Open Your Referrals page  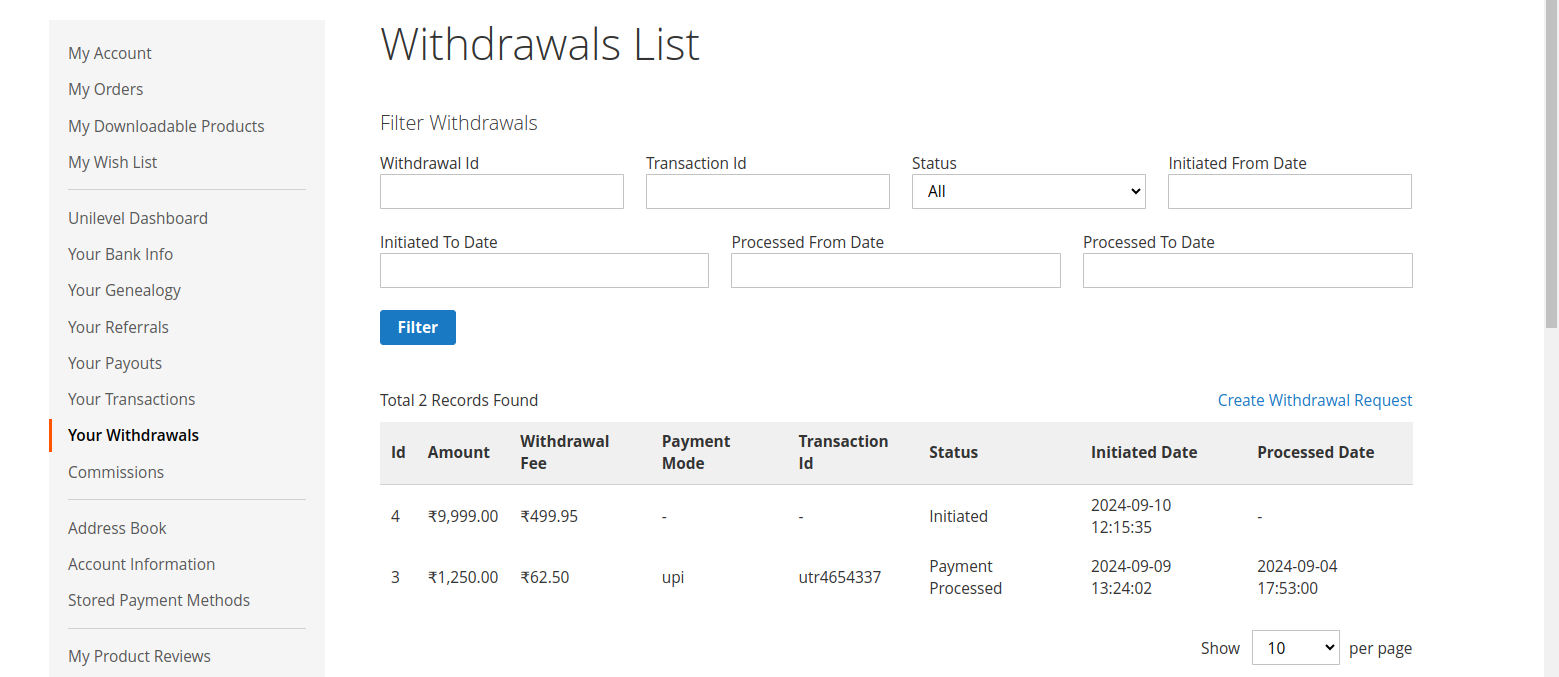(118, 327)
